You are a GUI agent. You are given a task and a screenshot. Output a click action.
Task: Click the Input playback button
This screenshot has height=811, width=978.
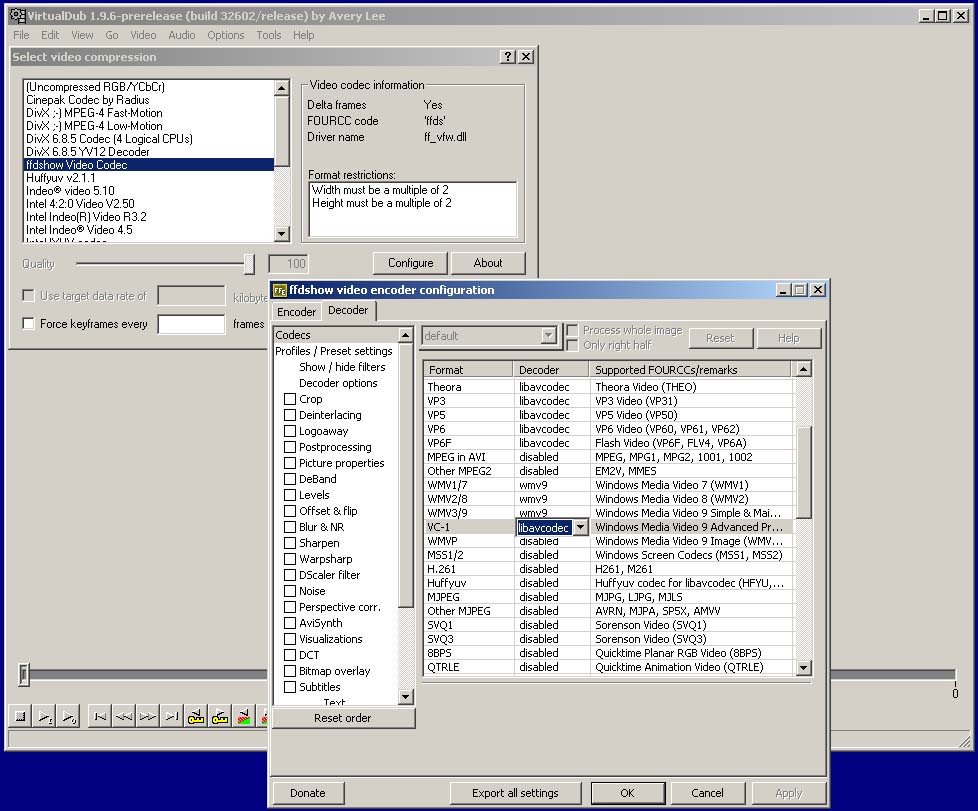(x=44, y=716)
